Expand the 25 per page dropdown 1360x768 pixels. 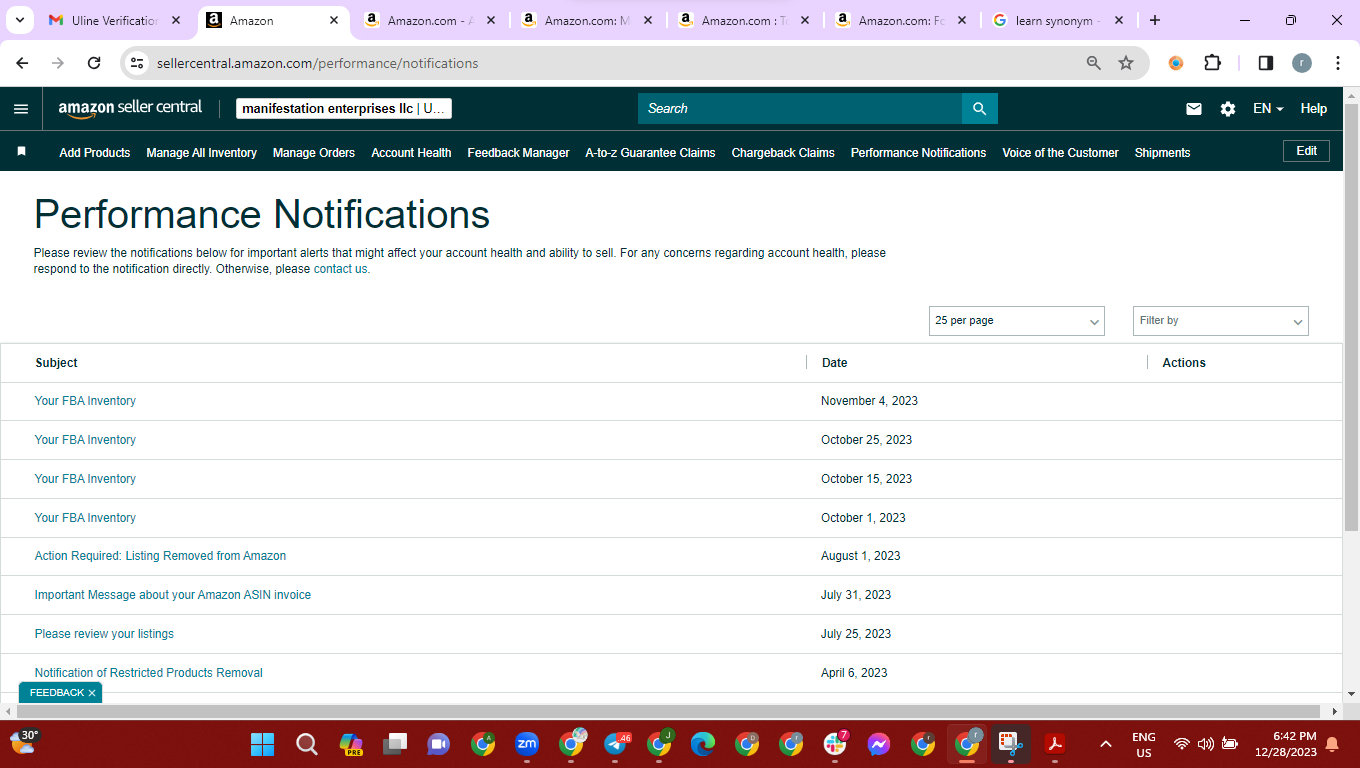point(1017,321)
